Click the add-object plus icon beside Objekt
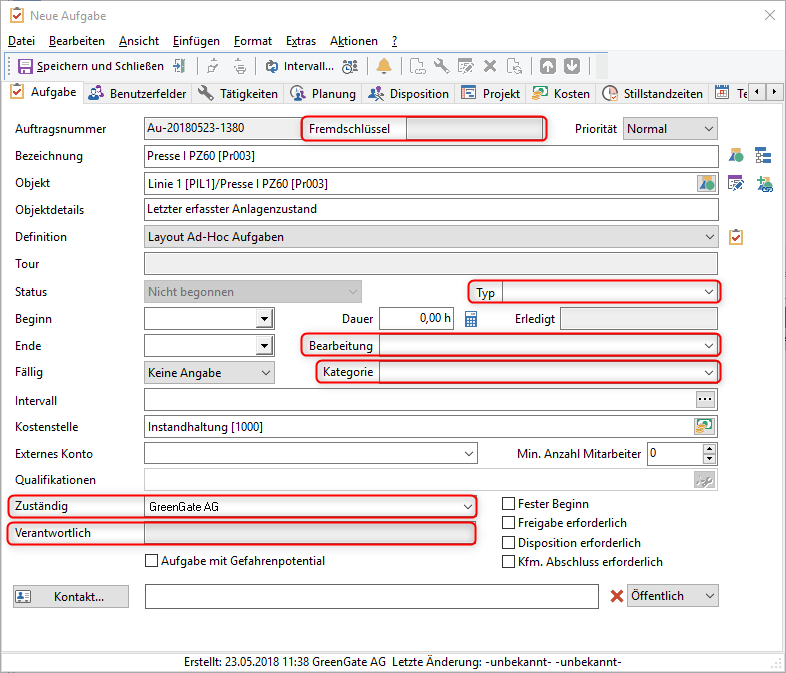Screen dimensions: 786x673 (764, 184)
